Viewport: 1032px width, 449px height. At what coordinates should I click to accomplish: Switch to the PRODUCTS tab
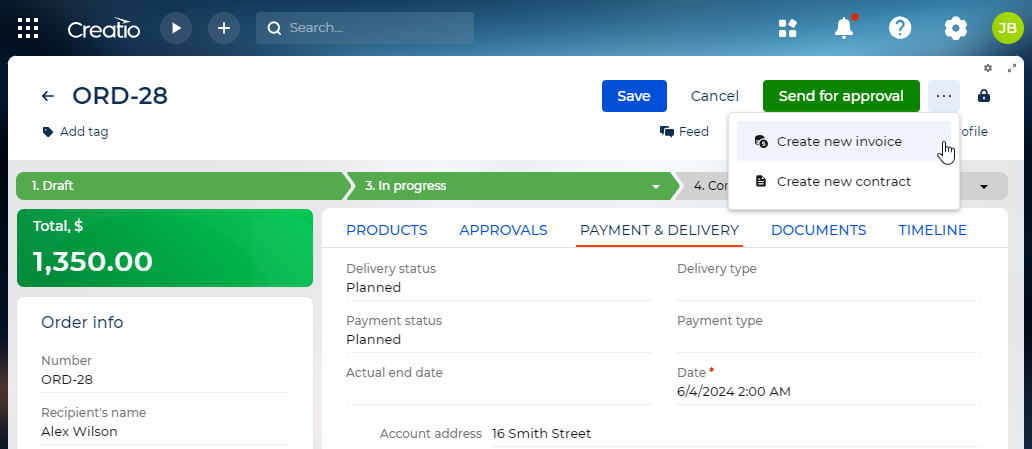(x=387, y=230)
